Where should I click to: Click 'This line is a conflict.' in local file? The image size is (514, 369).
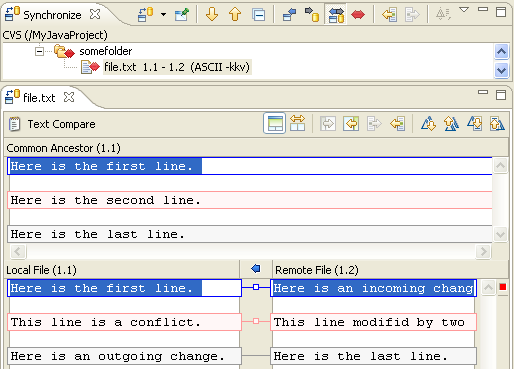(105, 322)
